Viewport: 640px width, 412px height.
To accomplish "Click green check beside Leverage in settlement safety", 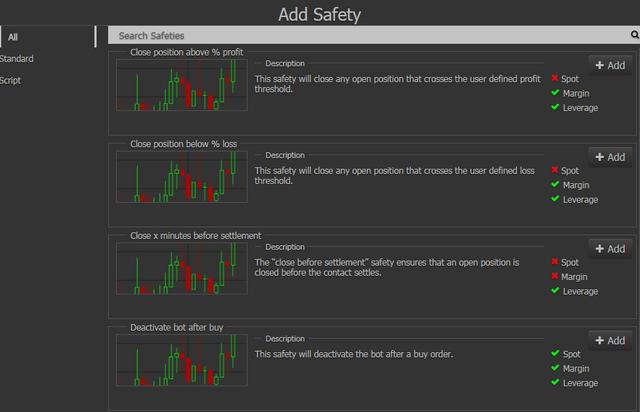I will pyautogui.click(x=555, y=291).
